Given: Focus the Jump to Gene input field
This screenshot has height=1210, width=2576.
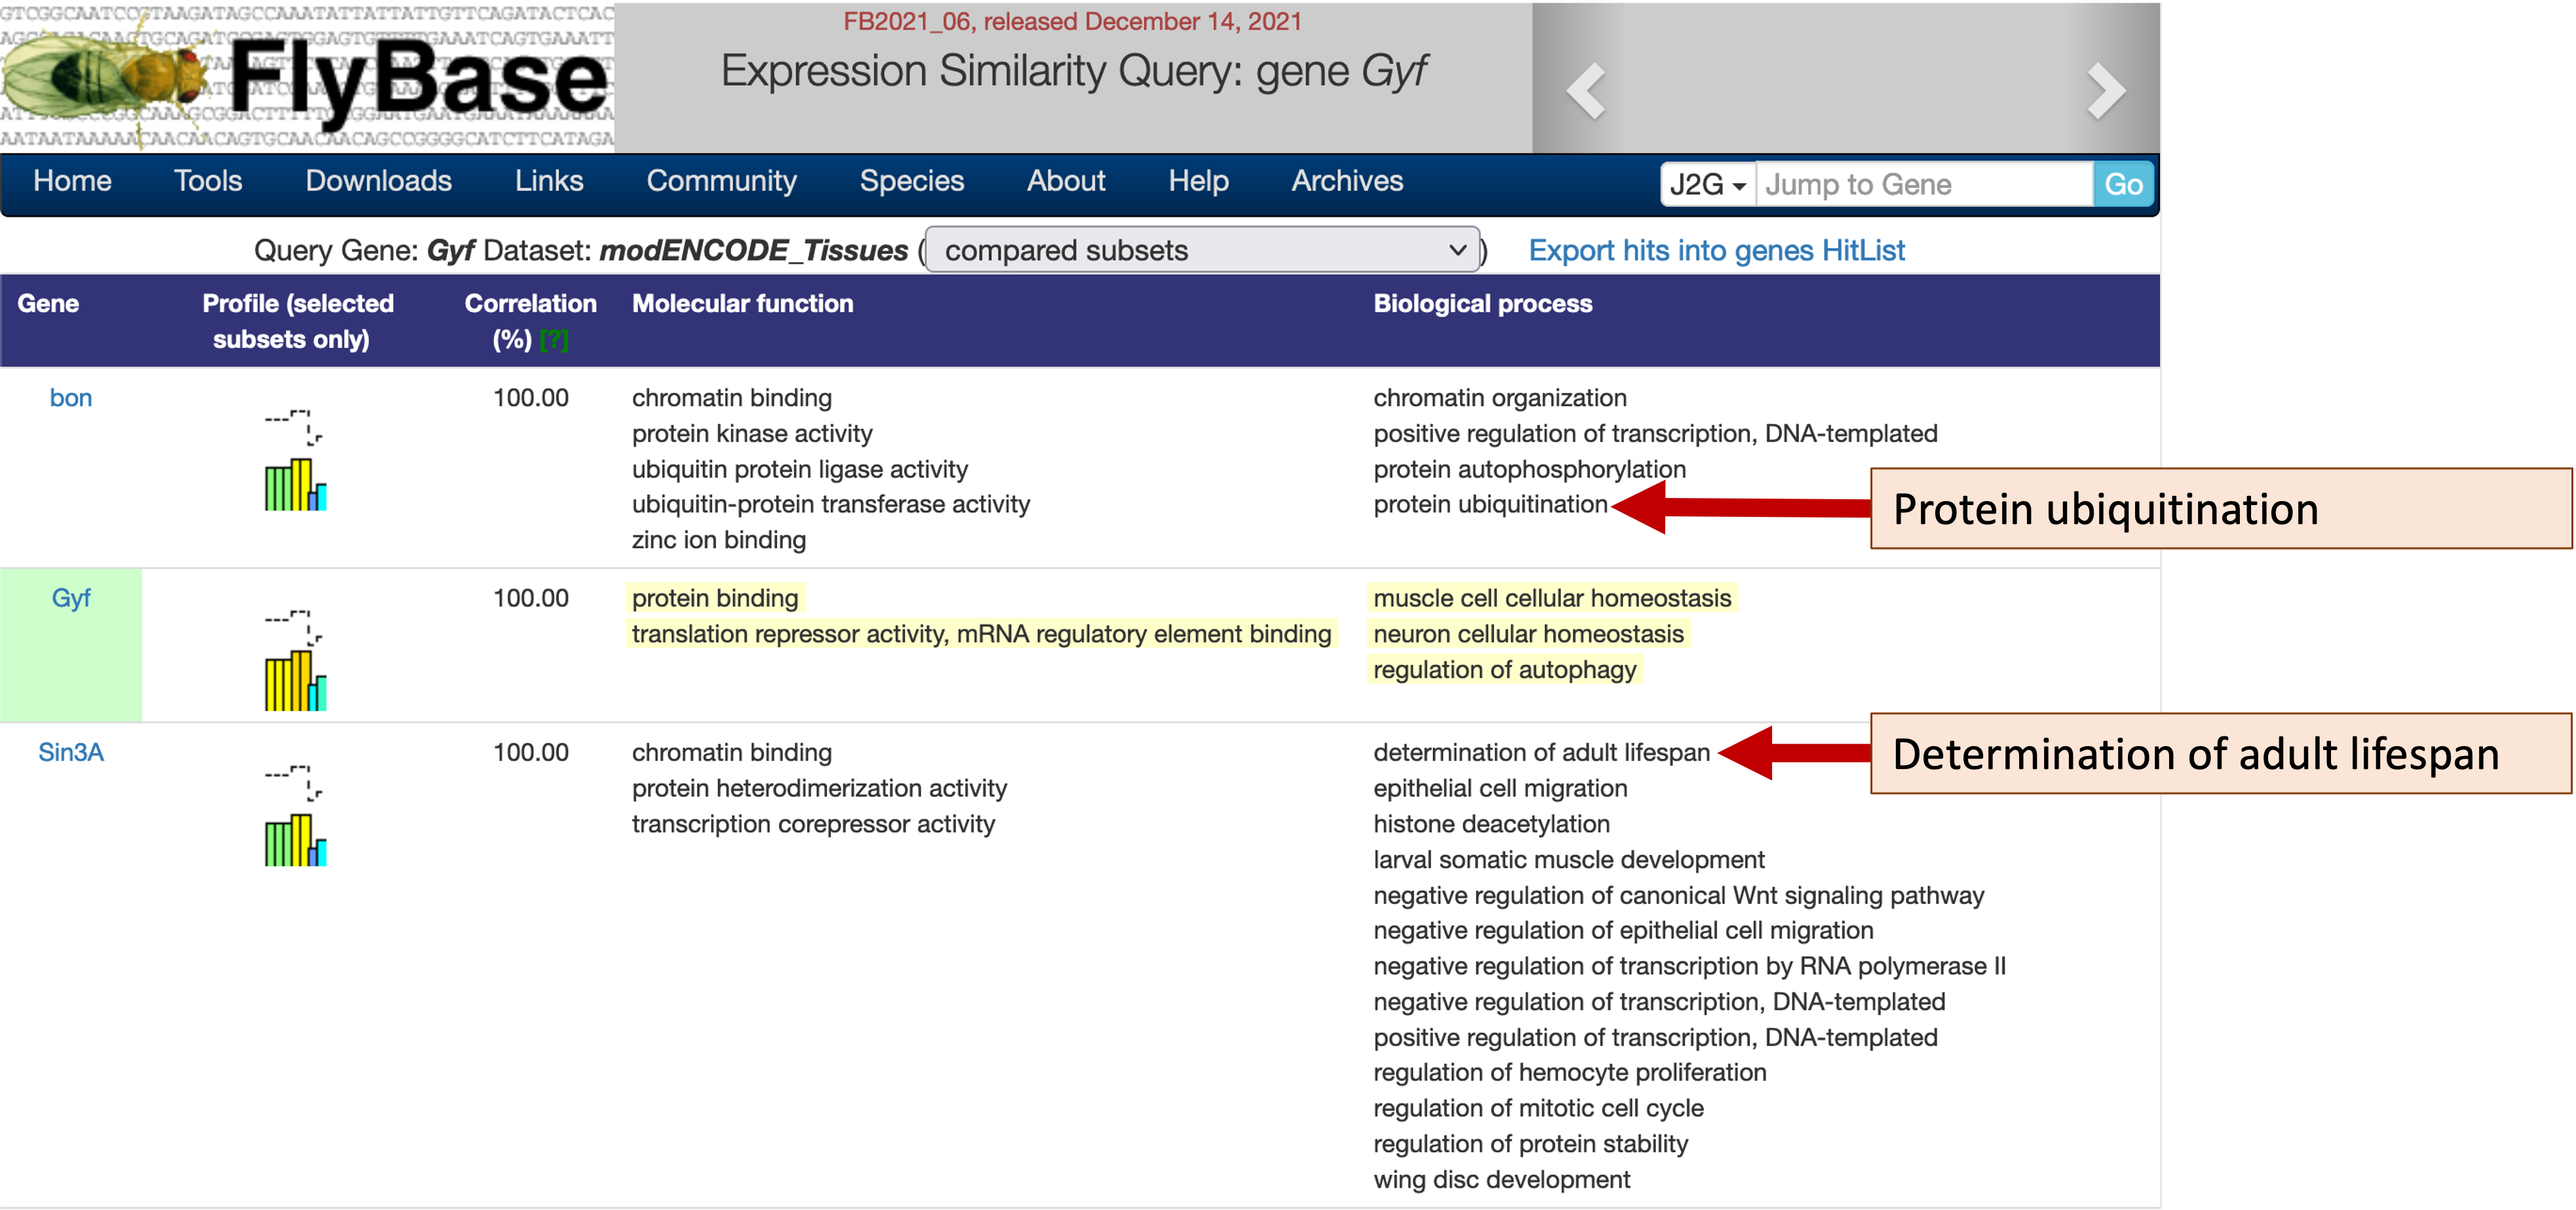Looking at the screenshot, I should point(1924,184).
